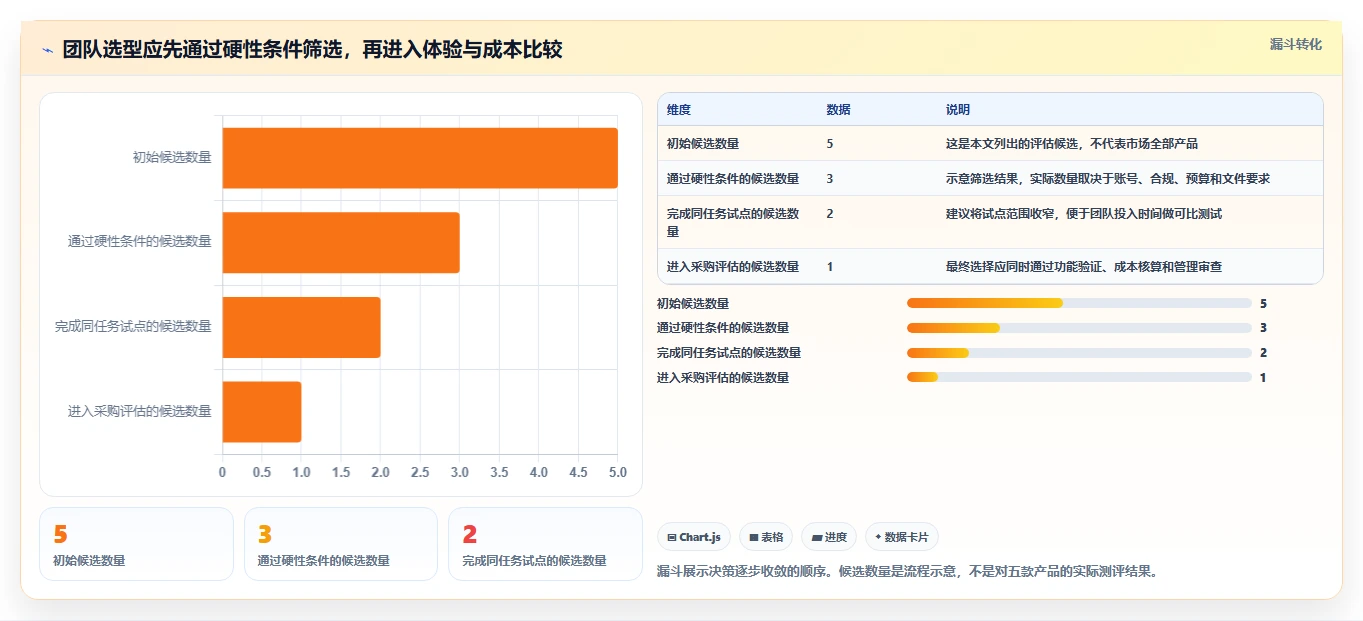Click the Chart.js tag pill

(x=694, y=537)
